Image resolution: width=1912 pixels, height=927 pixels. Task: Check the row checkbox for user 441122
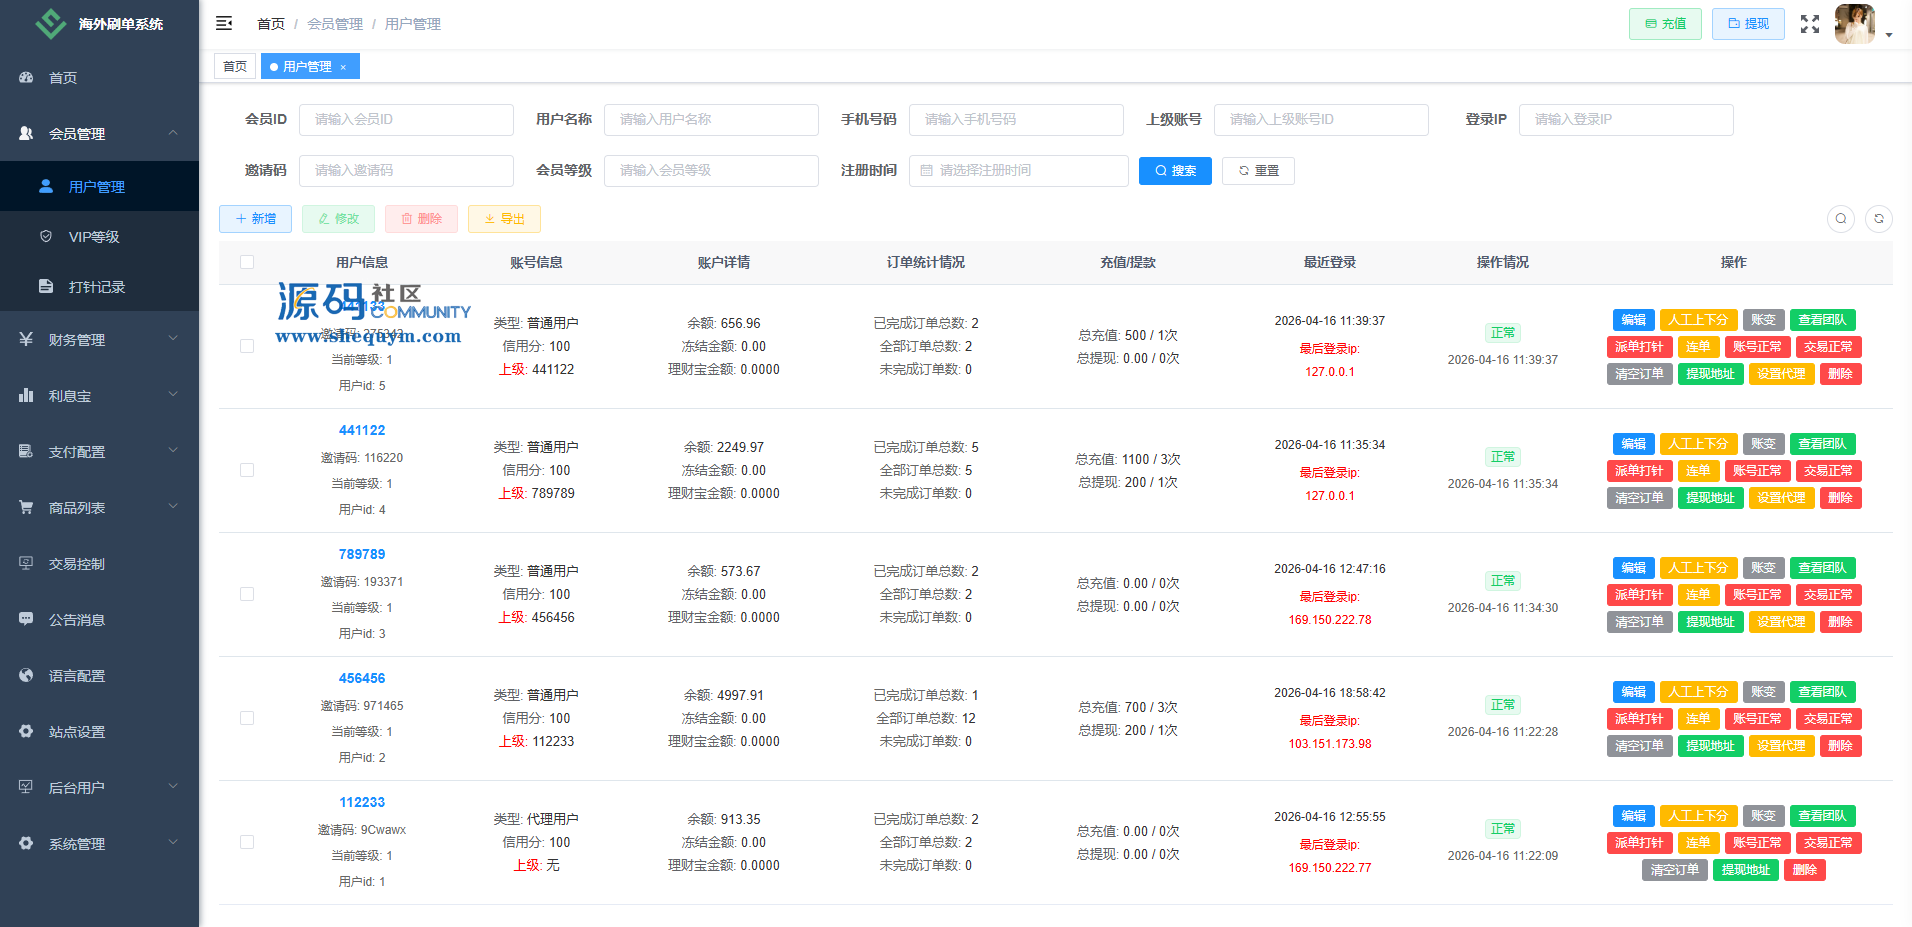pyautogui.click(x=247, y=470)
